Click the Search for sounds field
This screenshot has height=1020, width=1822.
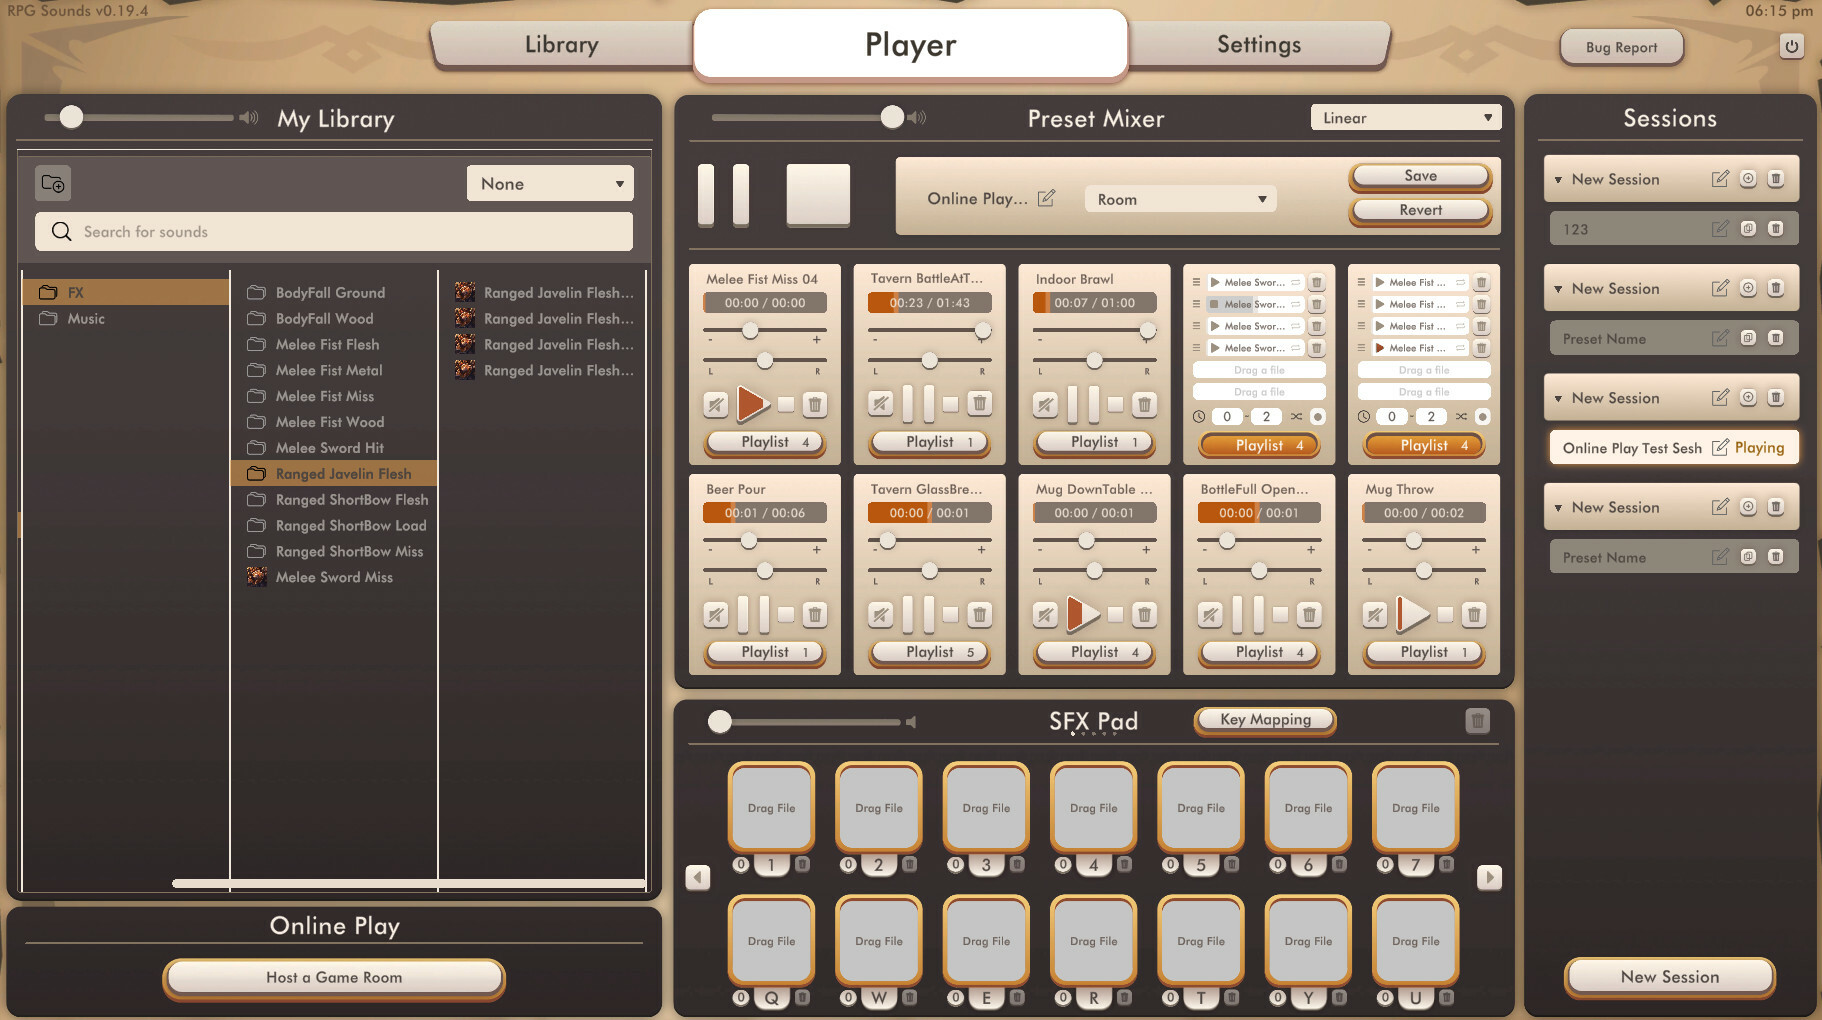click(333, 231)
